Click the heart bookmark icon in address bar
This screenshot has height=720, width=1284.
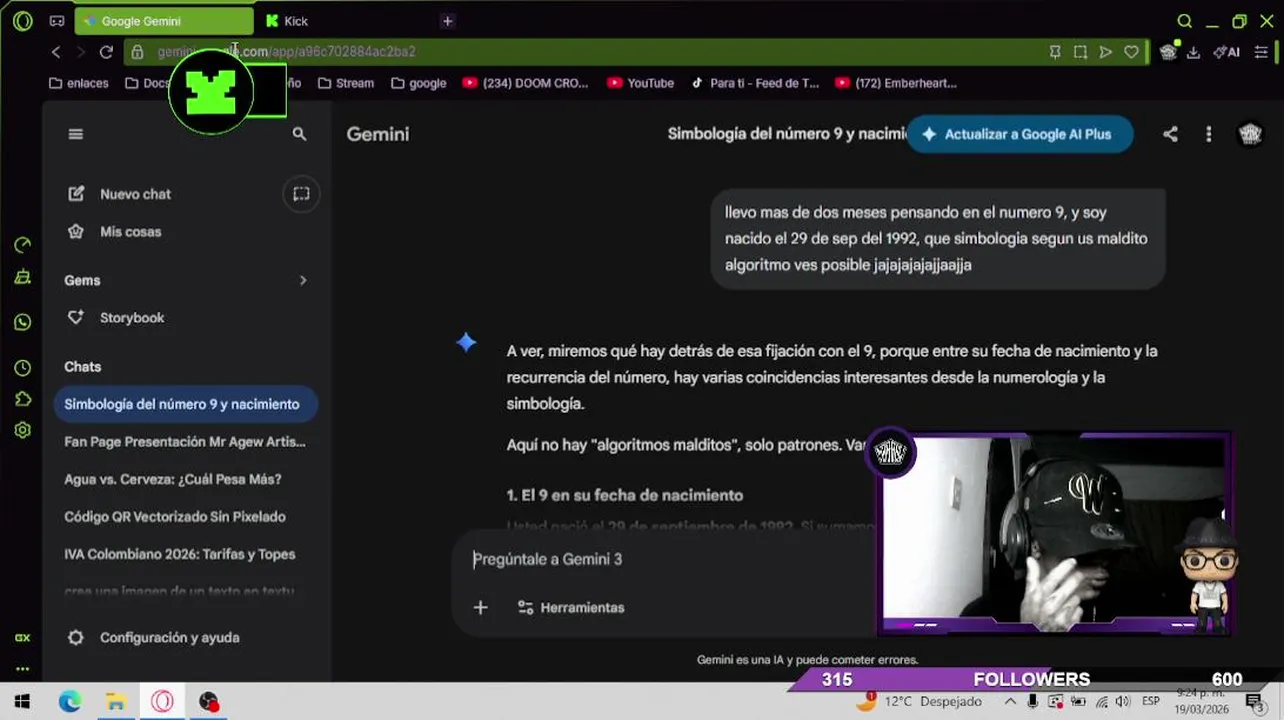click(x=1131, y=52)
